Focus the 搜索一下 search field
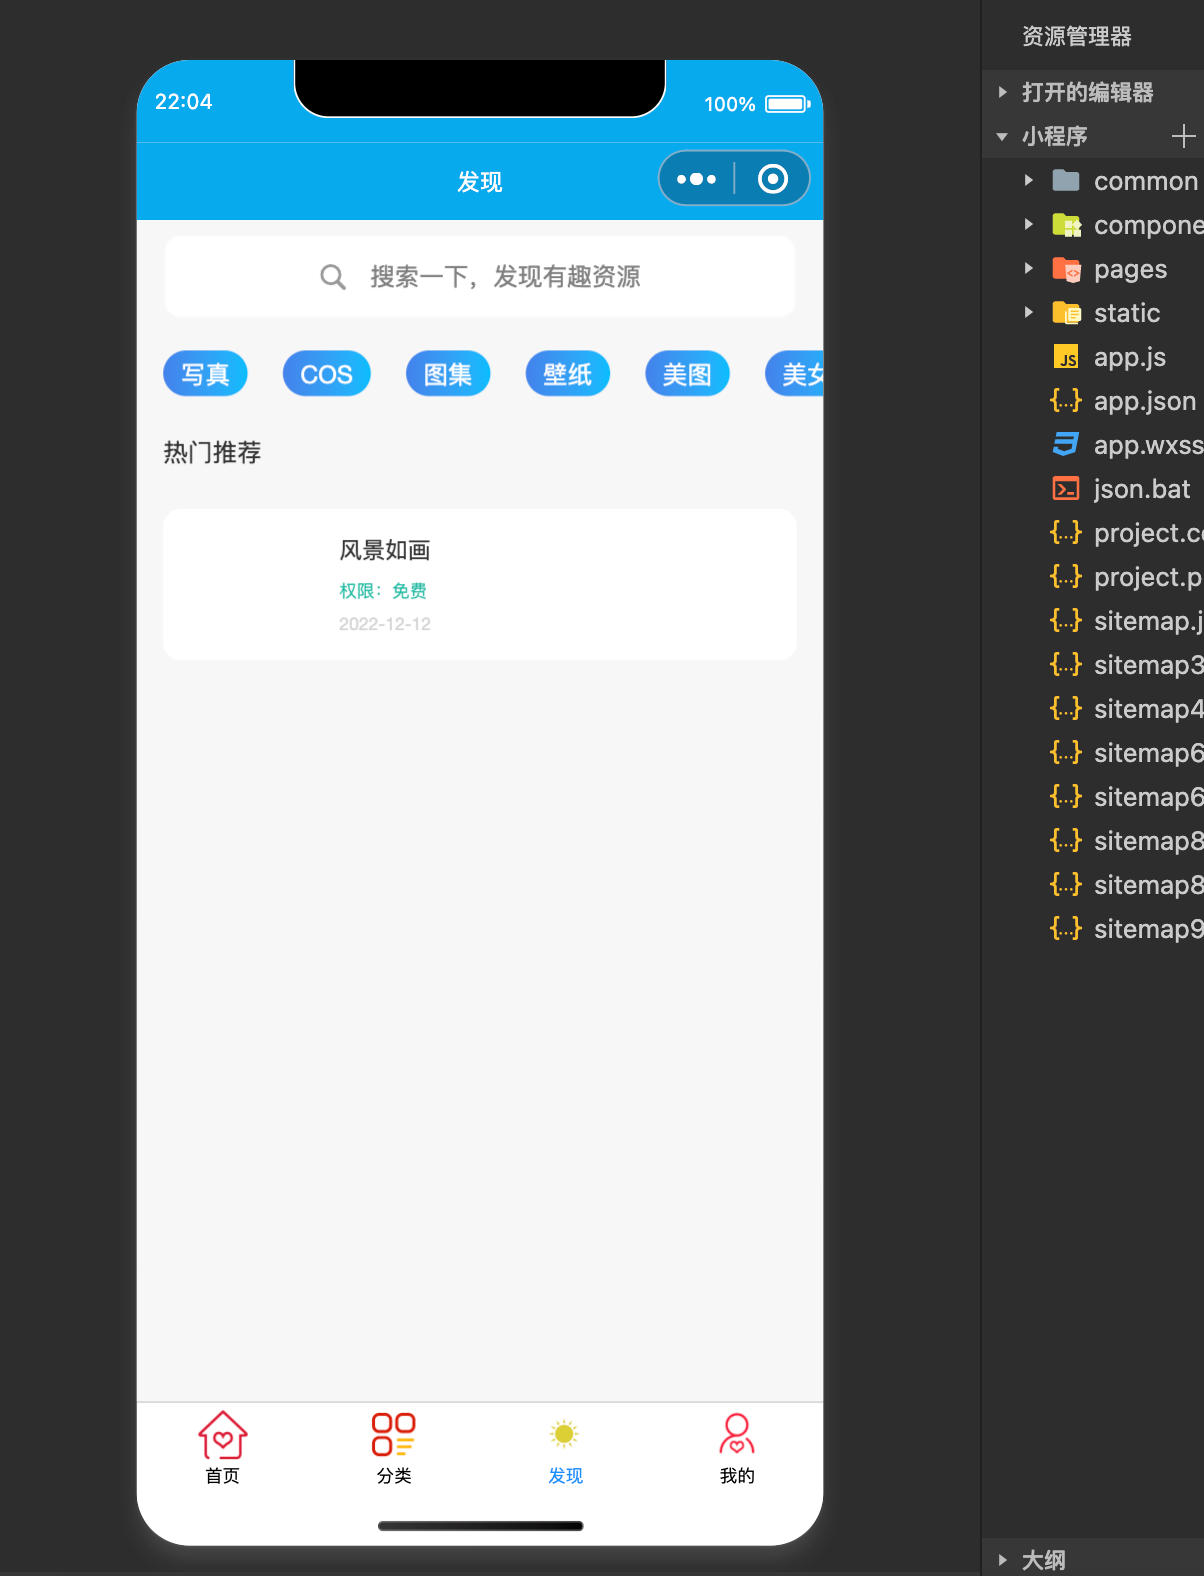 coord(480,277)
